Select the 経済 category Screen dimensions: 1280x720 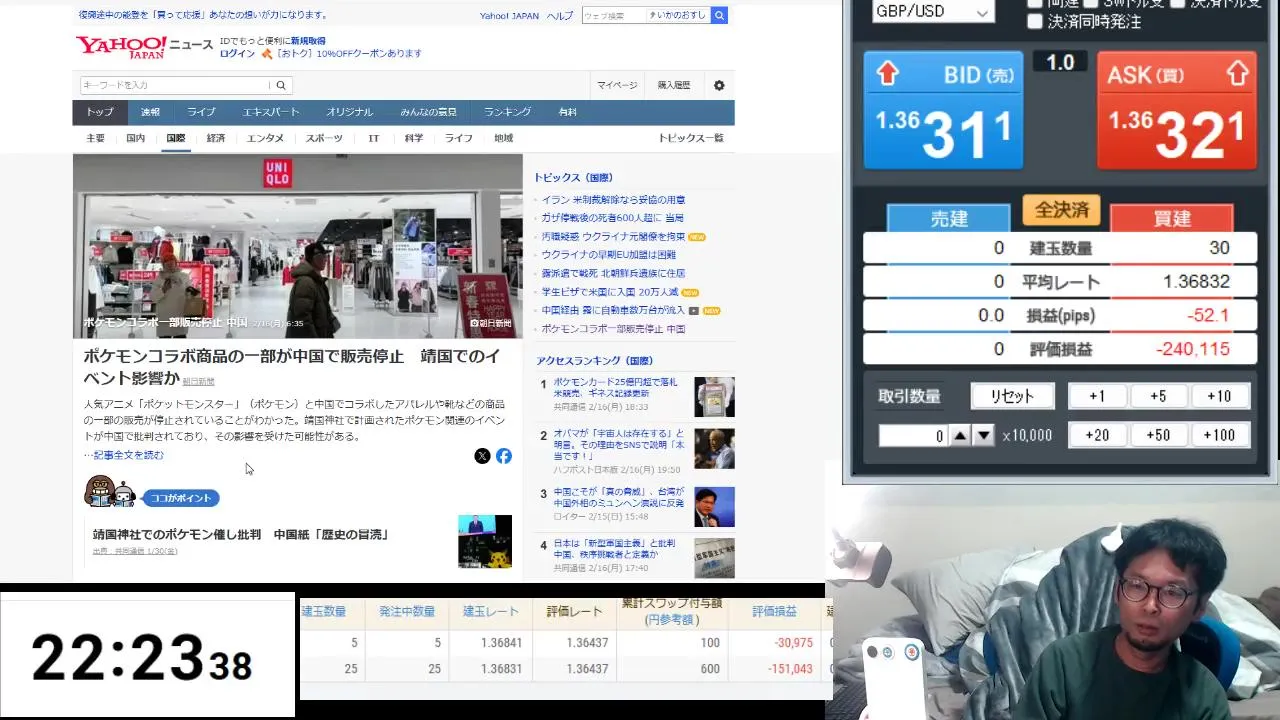coord(216,138)
